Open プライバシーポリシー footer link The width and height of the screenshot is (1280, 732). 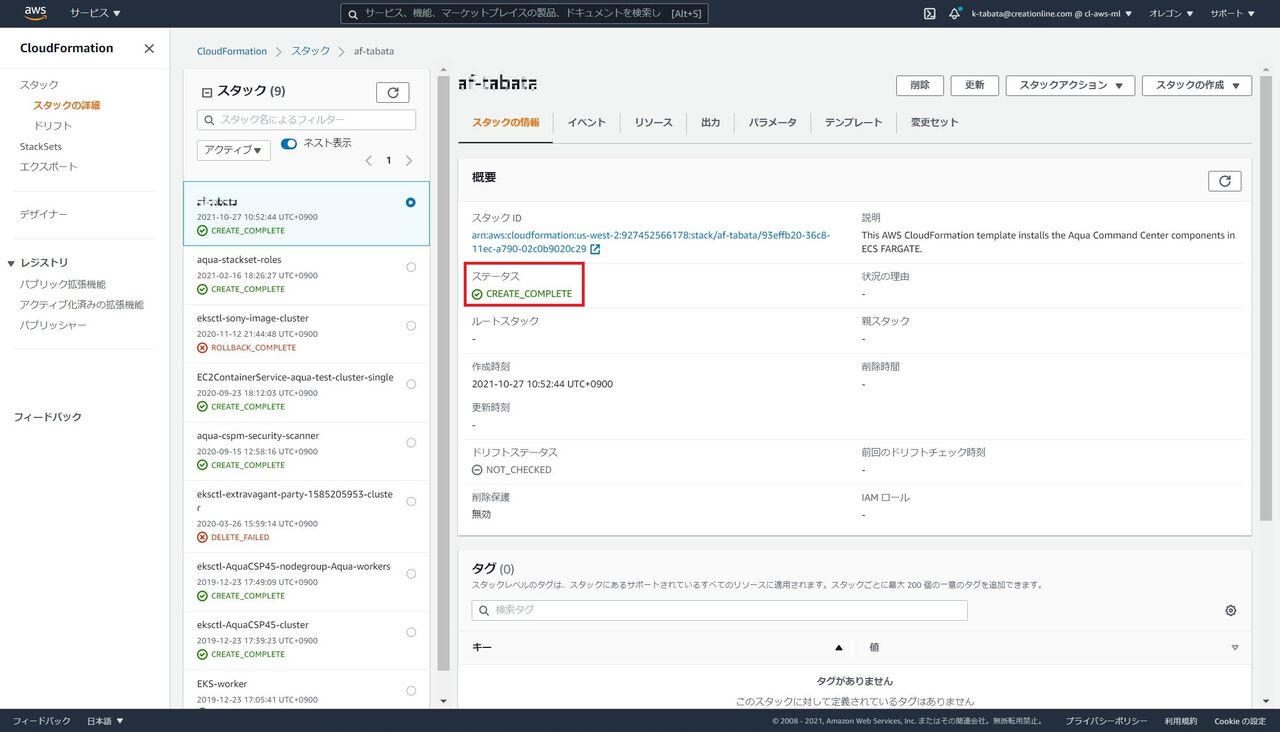(x=1106, y=721)
